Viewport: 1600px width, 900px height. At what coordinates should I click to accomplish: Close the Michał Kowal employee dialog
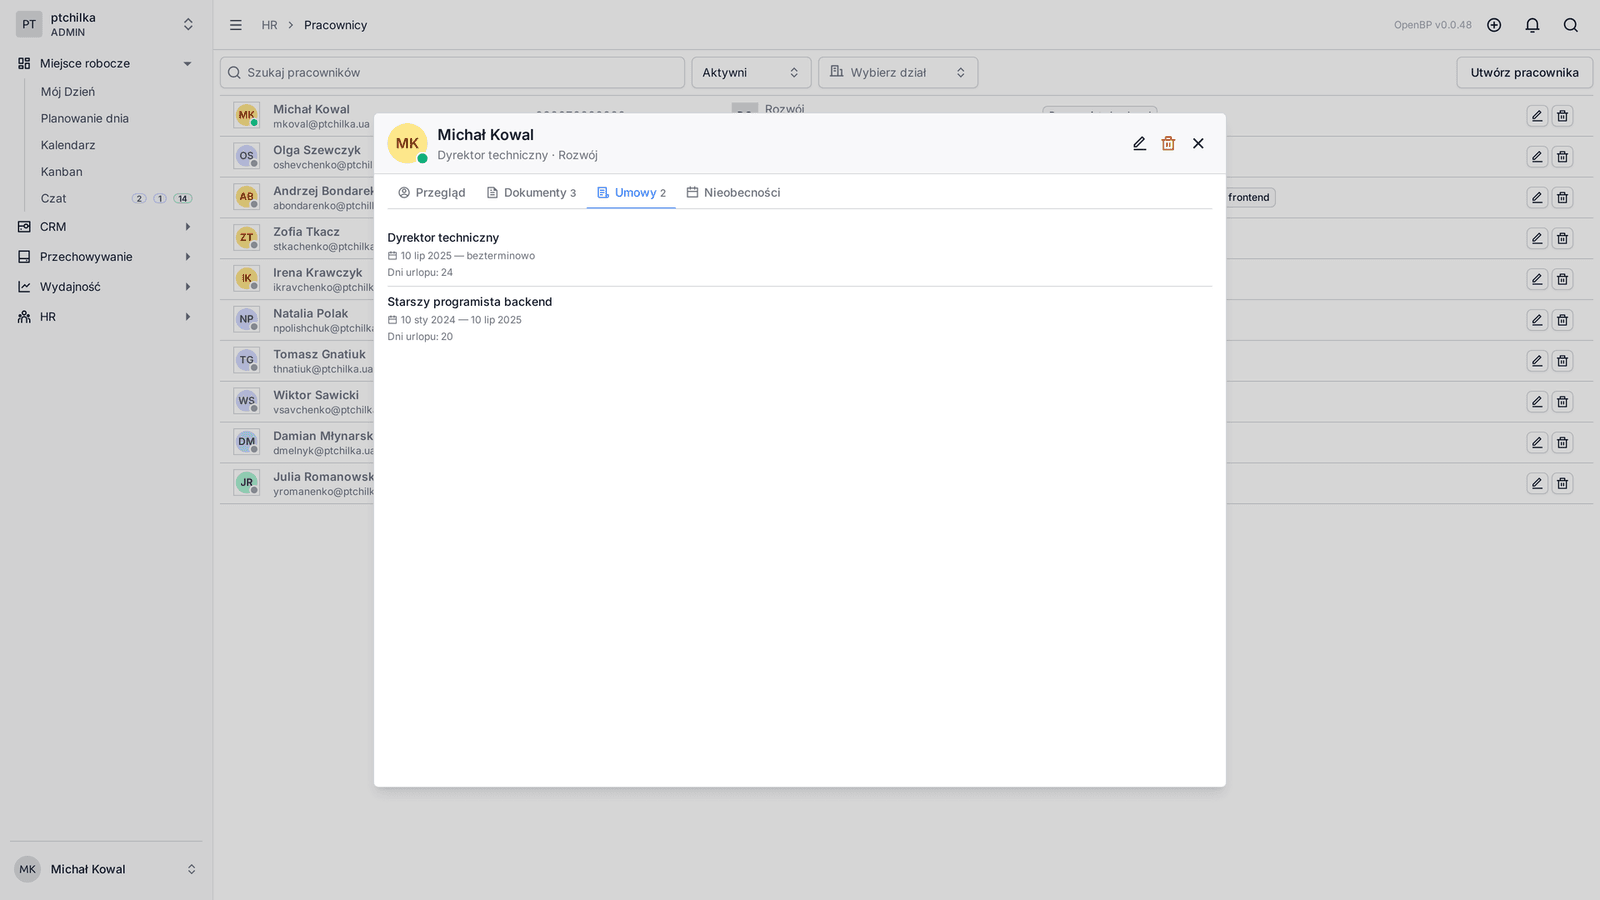(1198, 144)
